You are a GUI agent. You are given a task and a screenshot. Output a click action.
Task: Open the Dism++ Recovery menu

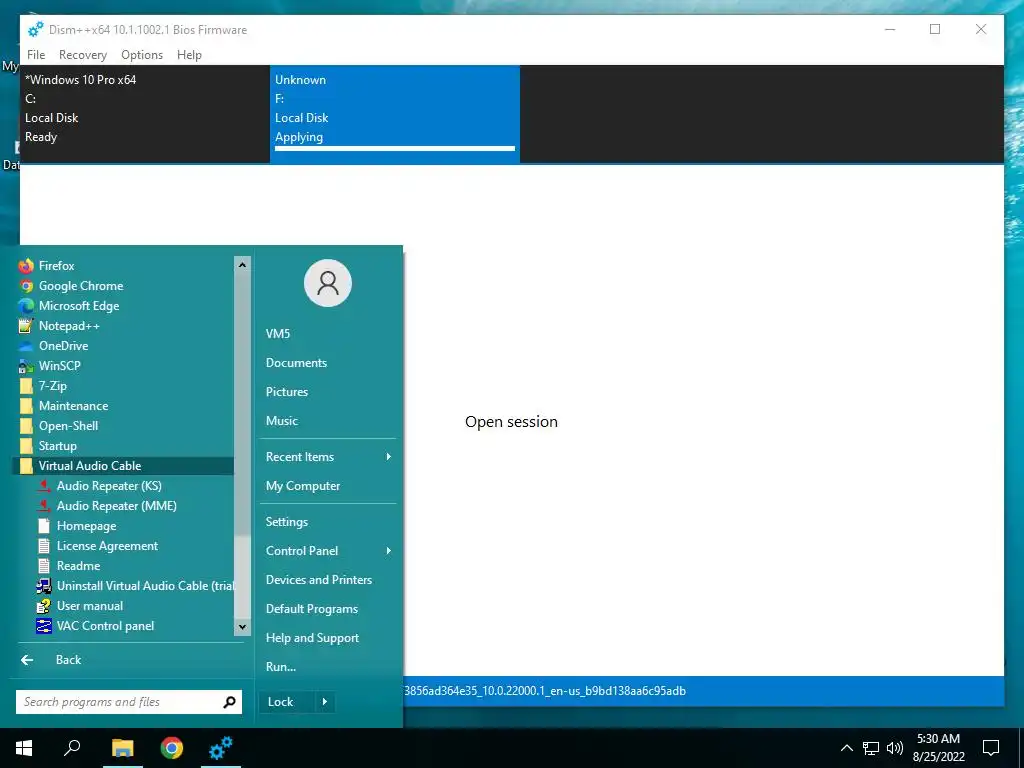[x=83, y=55]
